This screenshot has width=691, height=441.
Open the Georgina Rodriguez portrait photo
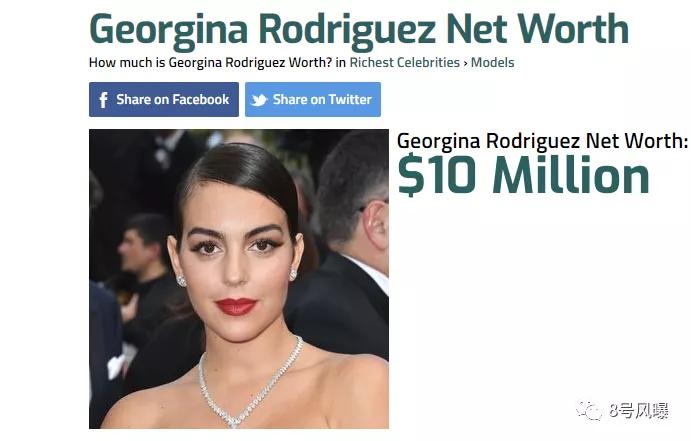coord(239,279)
